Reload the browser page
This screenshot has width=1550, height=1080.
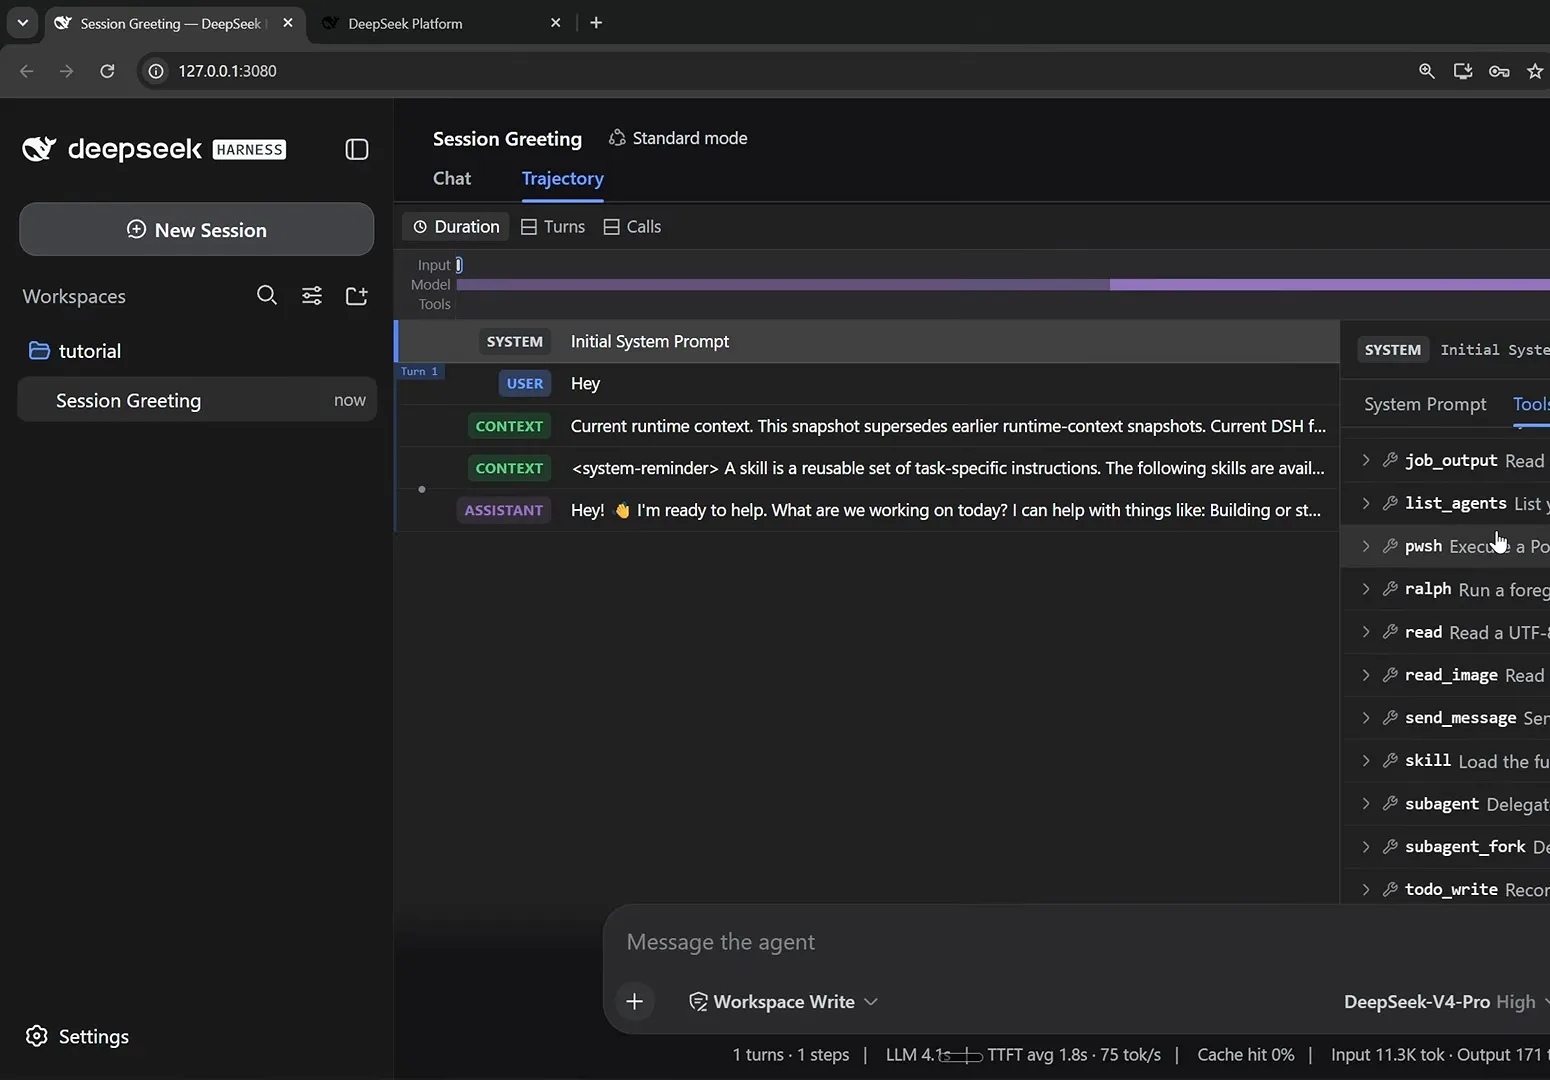[107, 71]
